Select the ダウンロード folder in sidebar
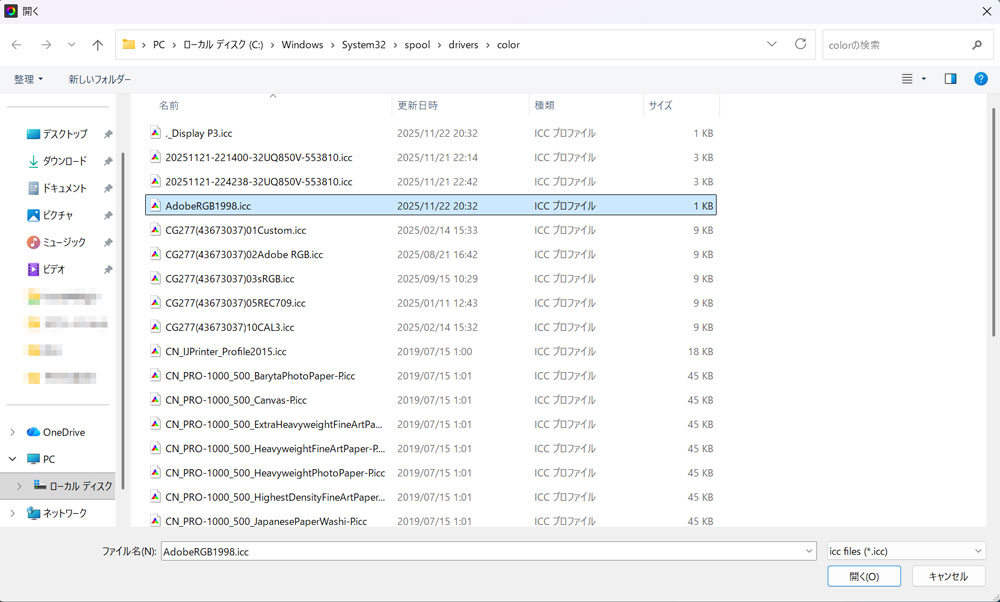Image resolution: width=1000 pixels, height=602 pixels. 64,161
